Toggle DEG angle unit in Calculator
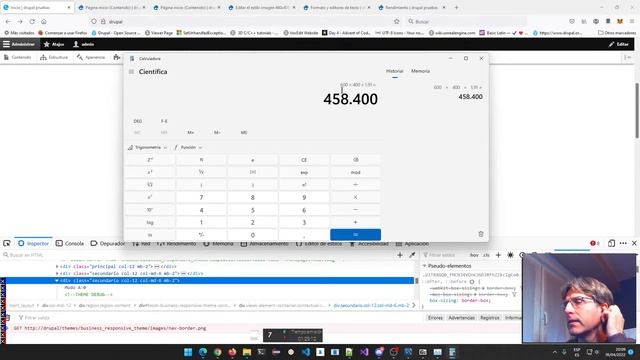640x360 pixels. point(138,121)
